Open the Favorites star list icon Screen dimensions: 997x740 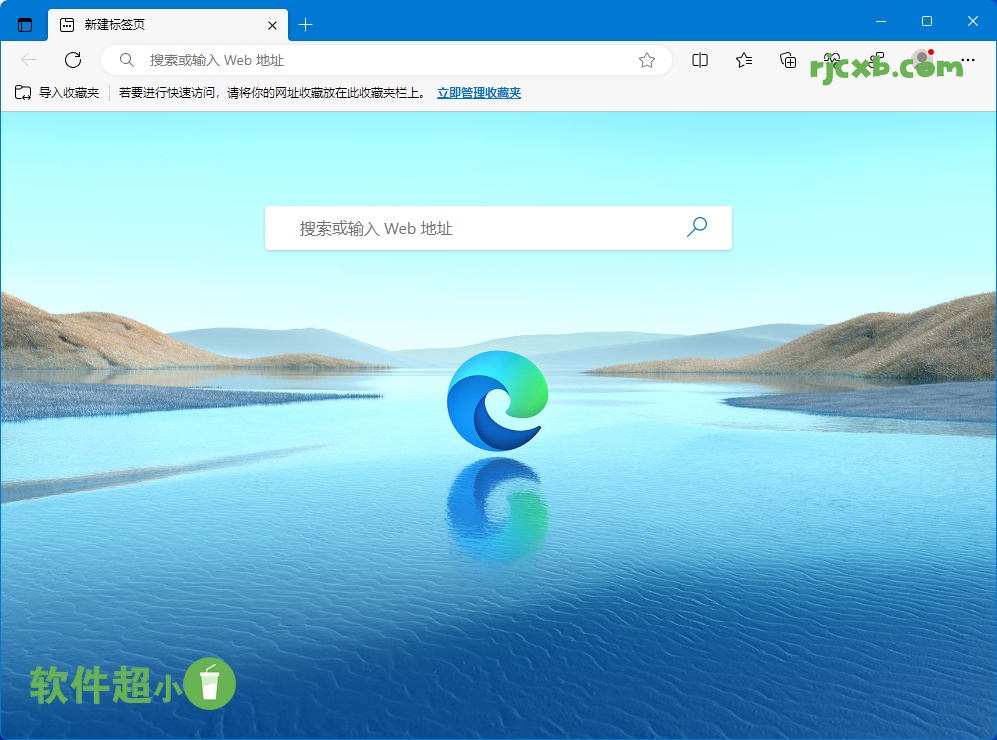(743, 60)
